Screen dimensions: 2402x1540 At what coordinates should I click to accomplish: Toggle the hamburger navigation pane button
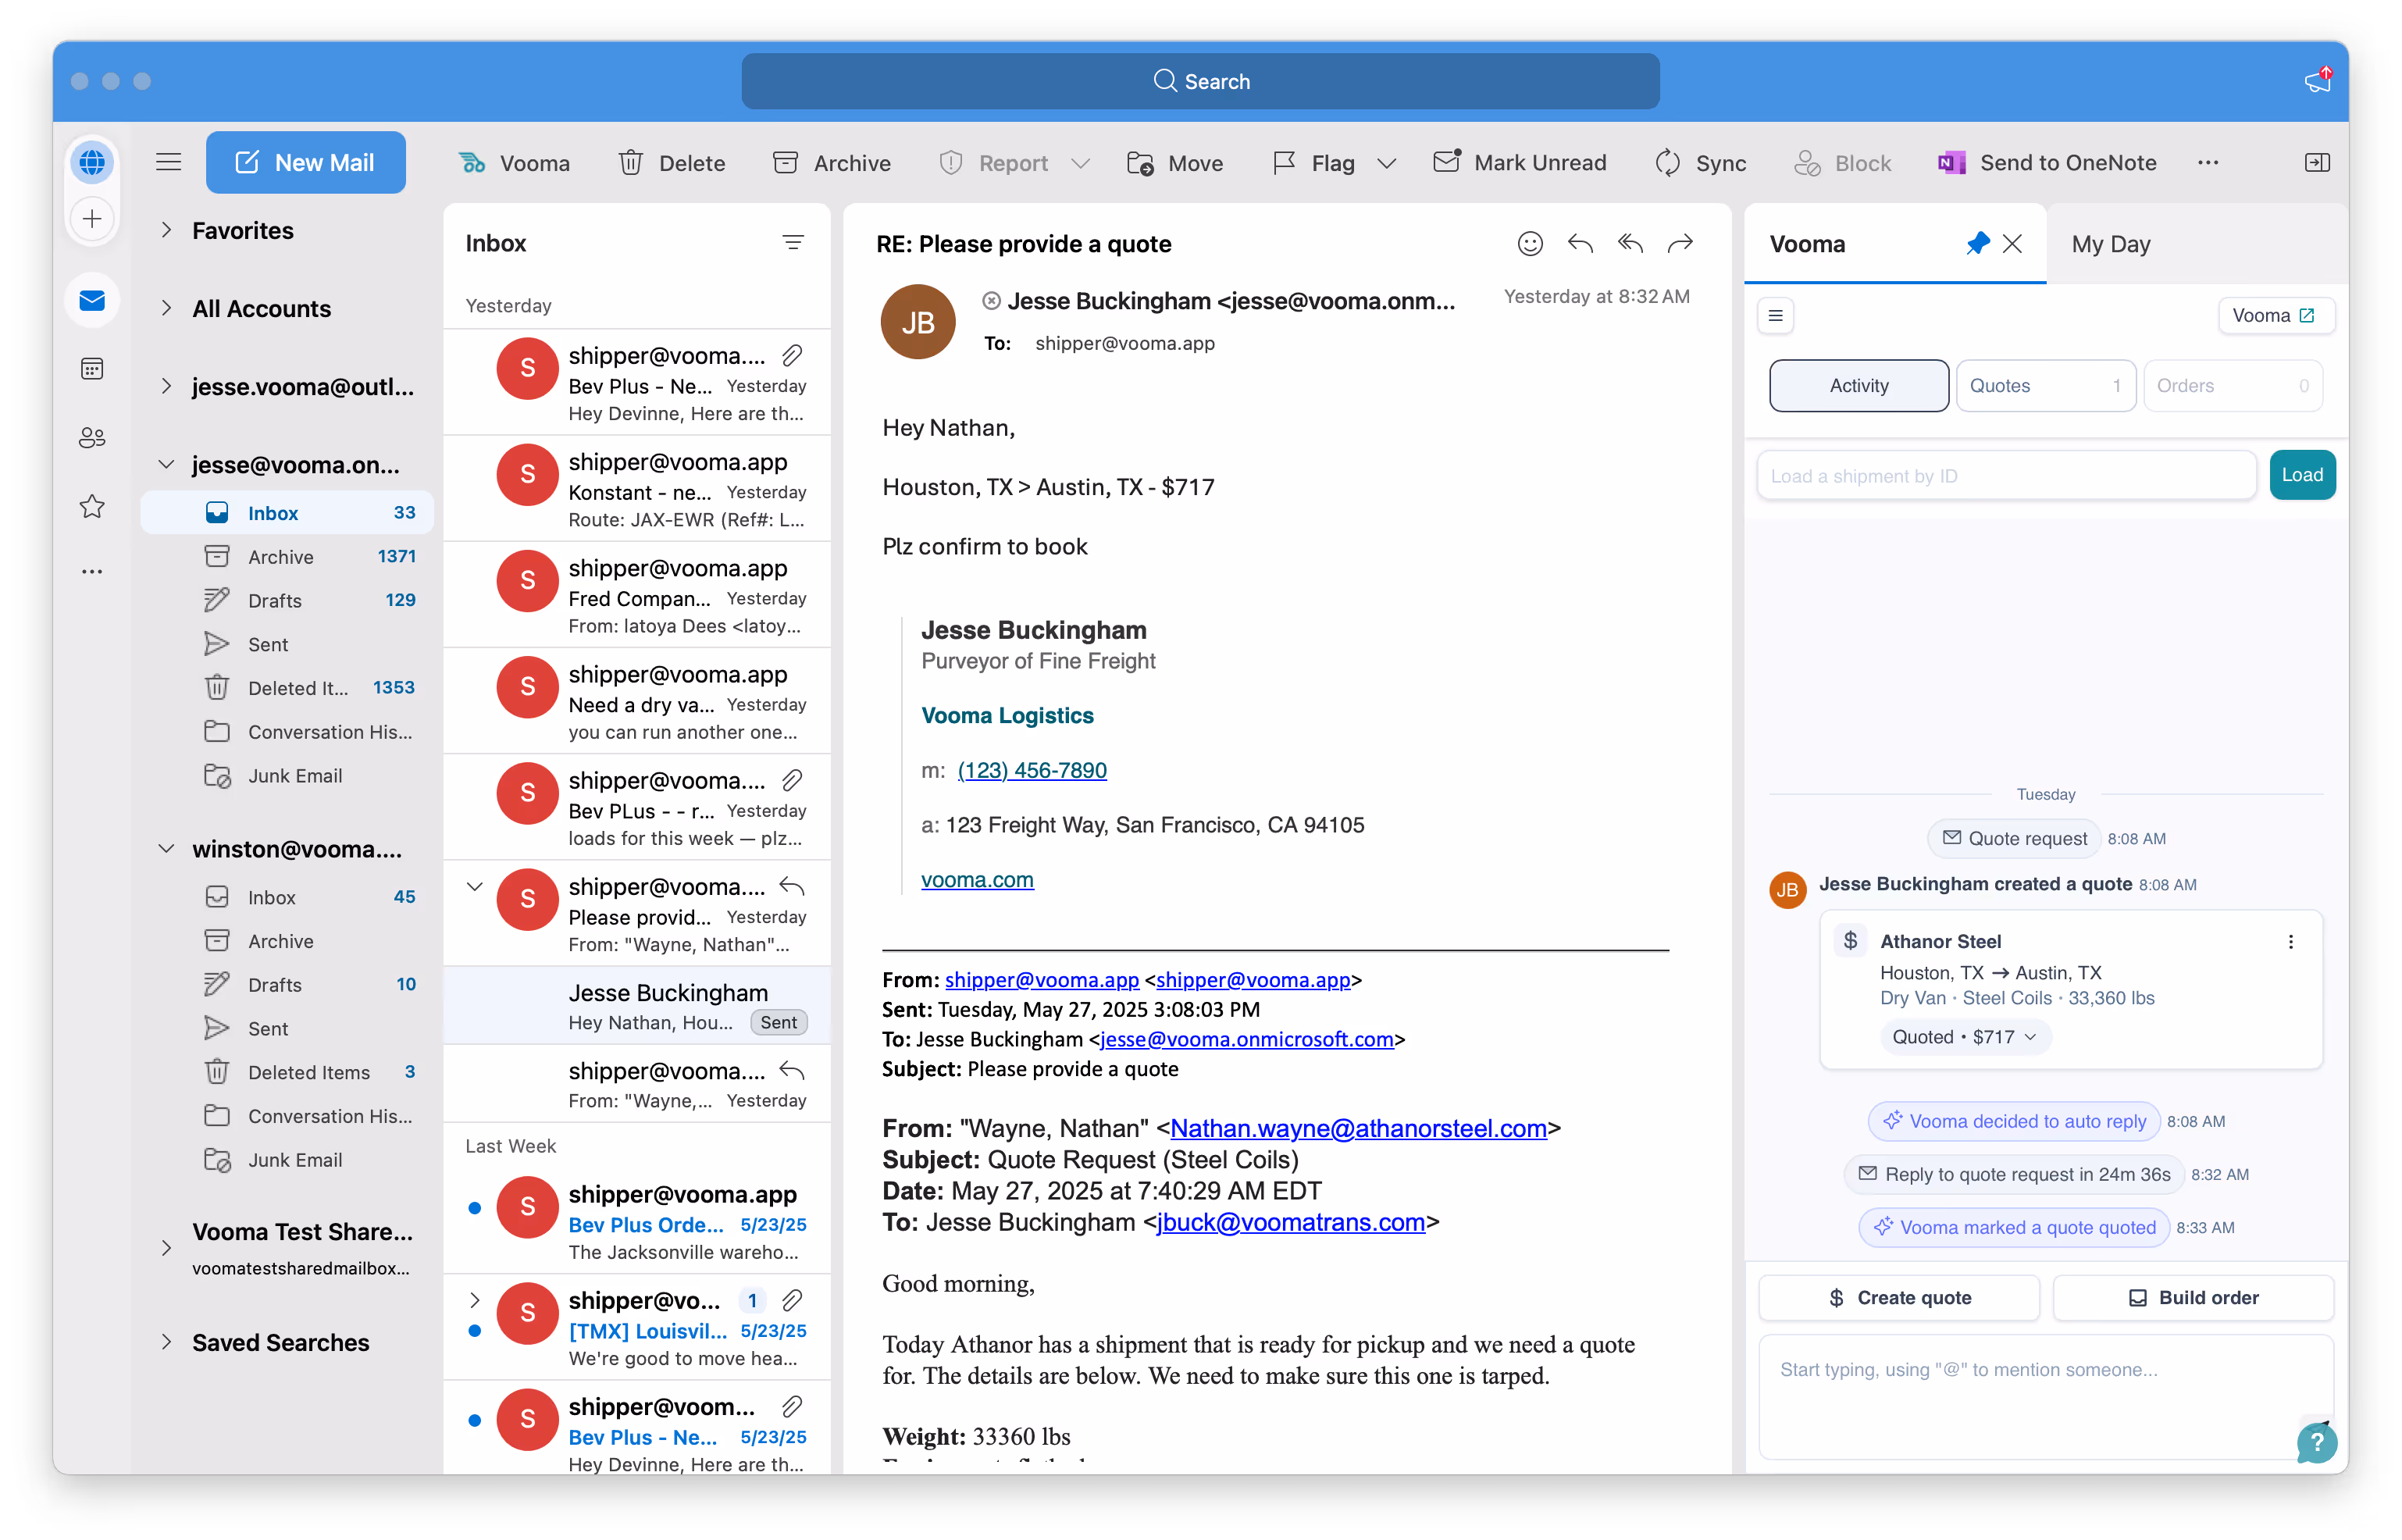tap(168, 162)
